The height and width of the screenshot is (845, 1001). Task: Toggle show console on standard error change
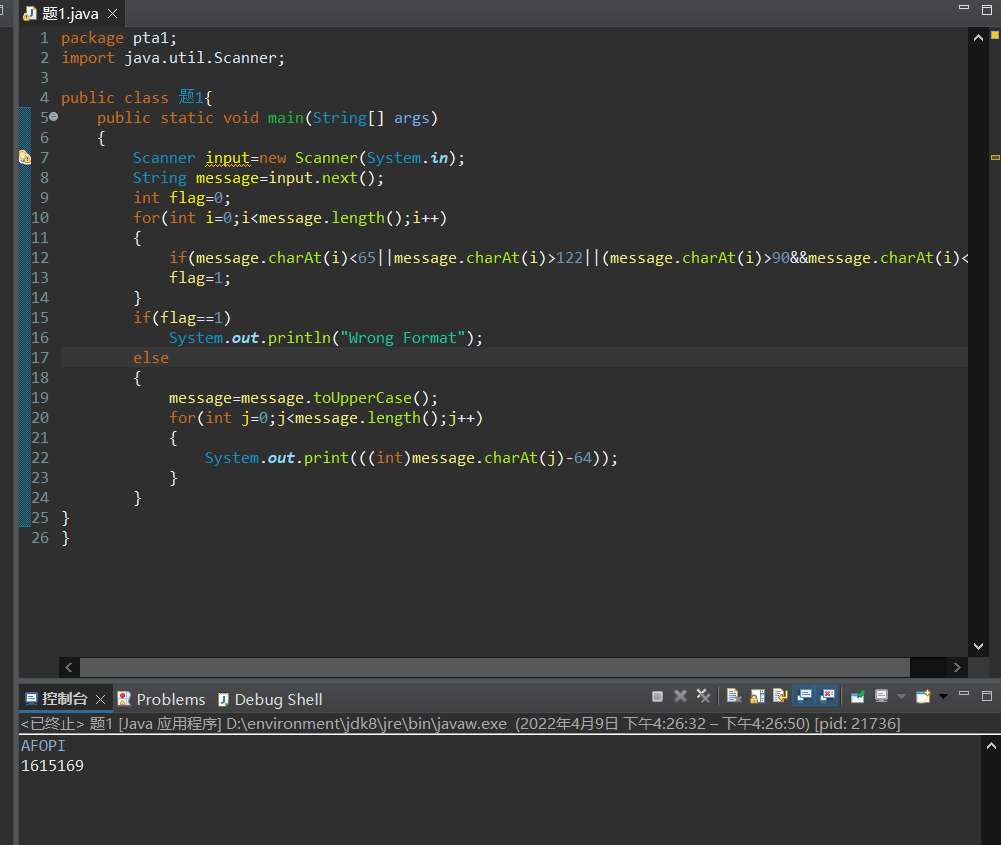click(826, 696)
